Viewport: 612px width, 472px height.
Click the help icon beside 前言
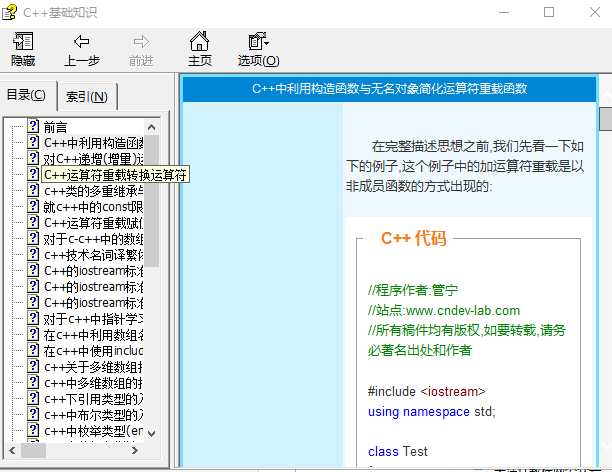[33, 127]
